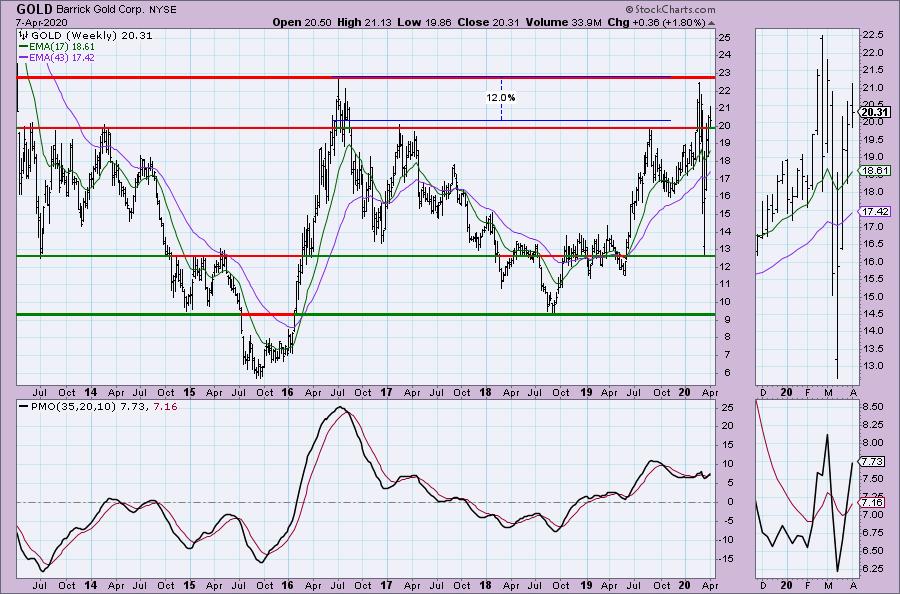Screen dimensions: 900x594
Task: Click the PMO(35,20,10) indicator label
Action: click(x=74, y=406)
